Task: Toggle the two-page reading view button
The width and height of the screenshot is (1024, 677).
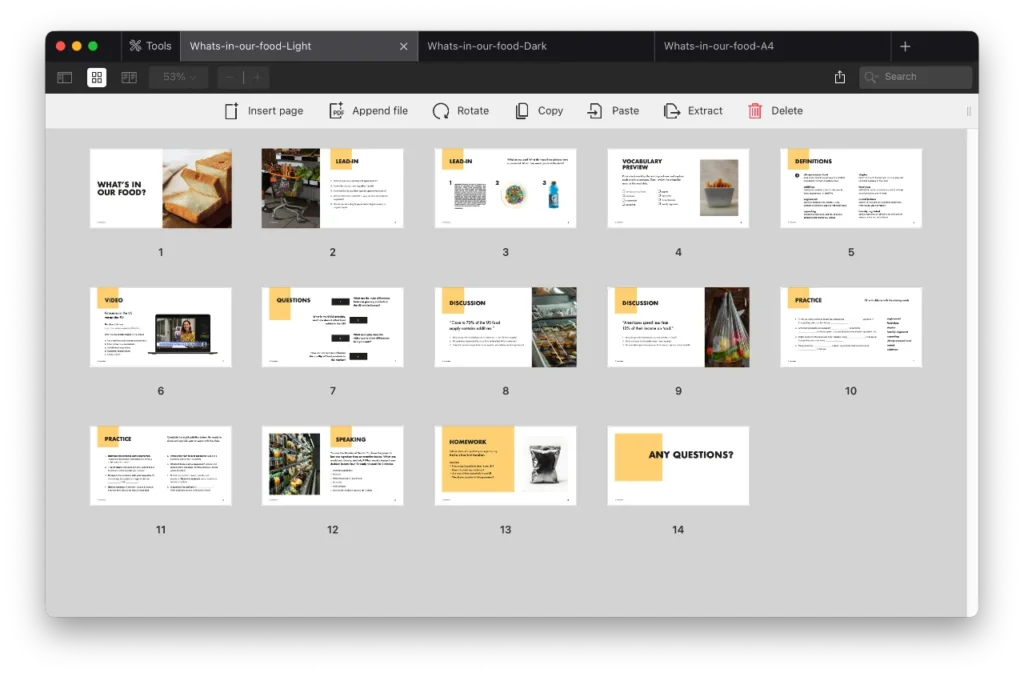Action: click(129, 77)
